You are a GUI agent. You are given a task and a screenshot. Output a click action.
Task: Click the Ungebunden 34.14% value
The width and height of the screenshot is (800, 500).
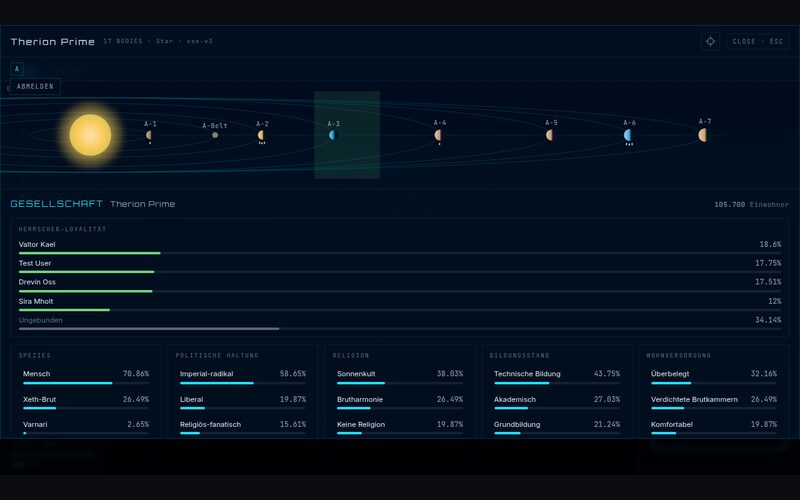pyautogui.click(x=768, y=320)
